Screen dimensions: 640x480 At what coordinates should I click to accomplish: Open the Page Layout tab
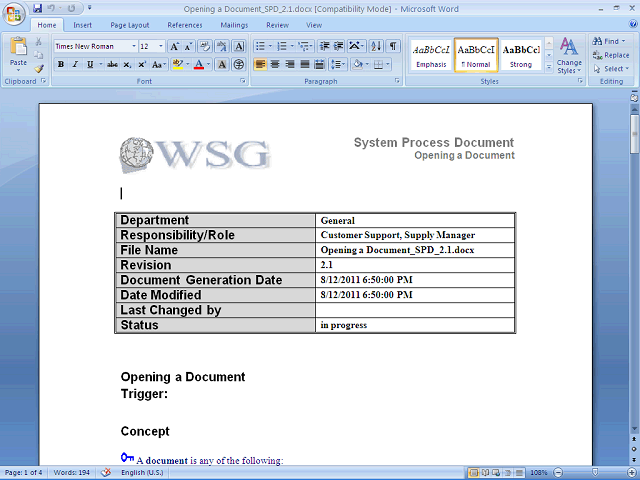pyautogui.click(x=130, y=25)
